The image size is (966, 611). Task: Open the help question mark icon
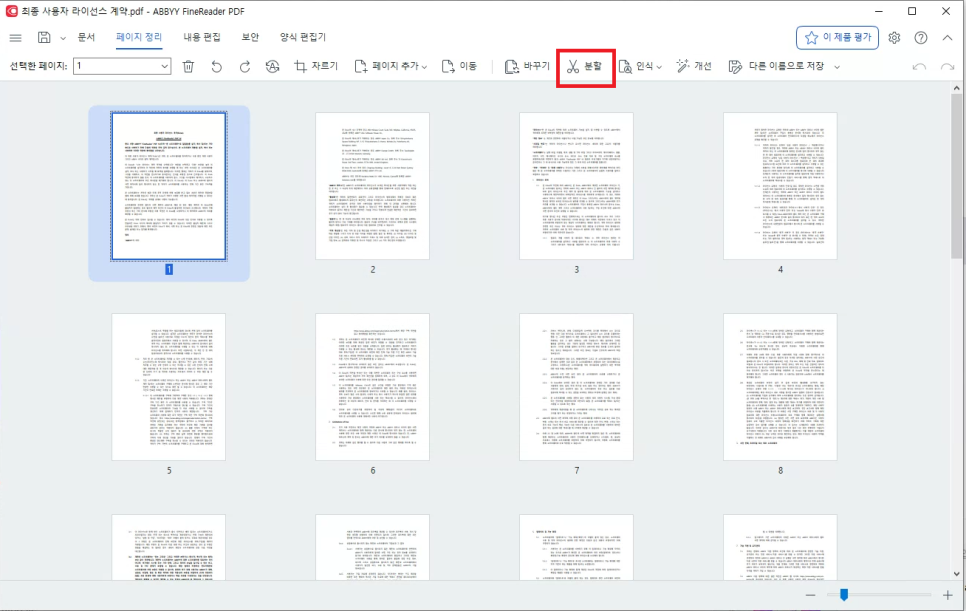coord(921,38)
